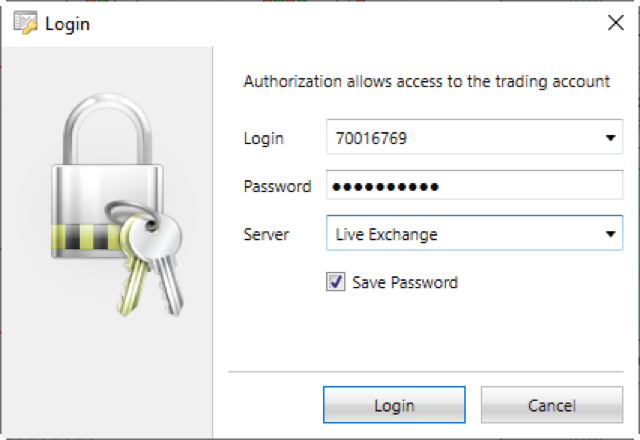Viewport: 640px width, 440px height.
Task: Close the Login dialog with the X
Action: [x=616, y=23]
